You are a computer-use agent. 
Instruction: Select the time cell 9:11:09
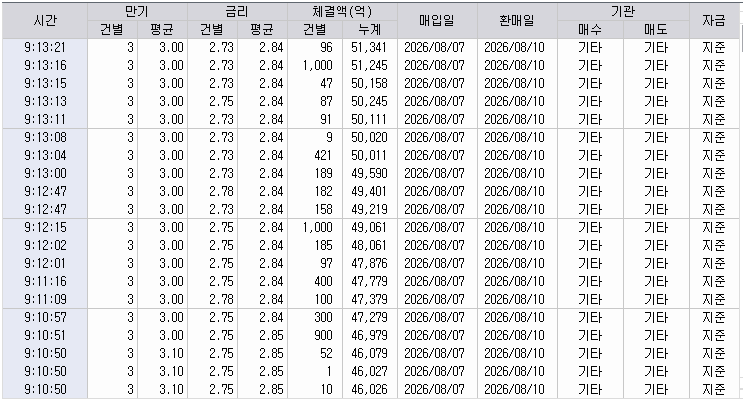pyautogui.click(x=45, y=300)
